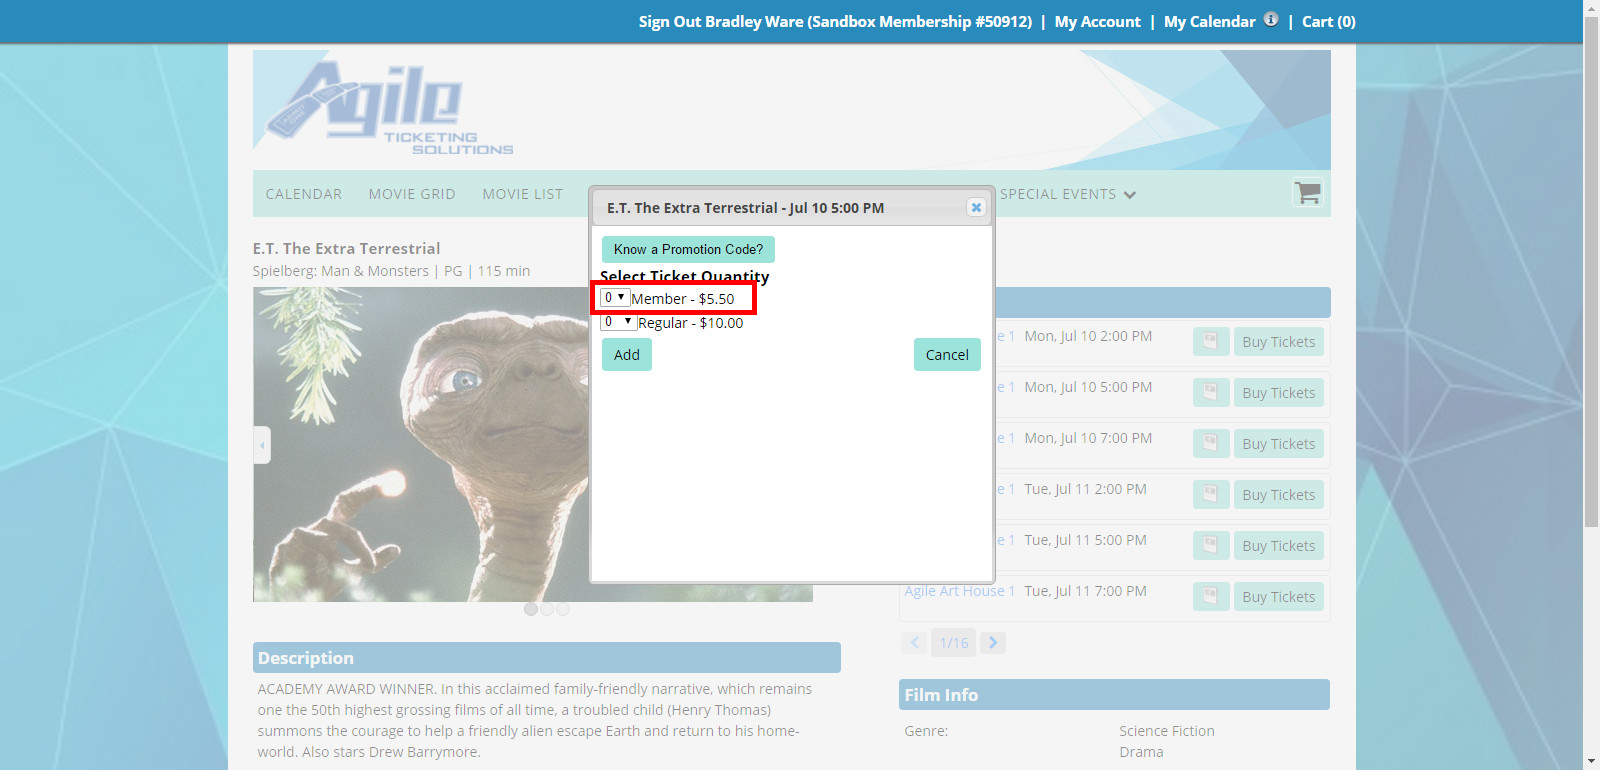Screen dimensions: 1600x770
Task: Click Know a Promotion Code button
Action: pos(688,249)
